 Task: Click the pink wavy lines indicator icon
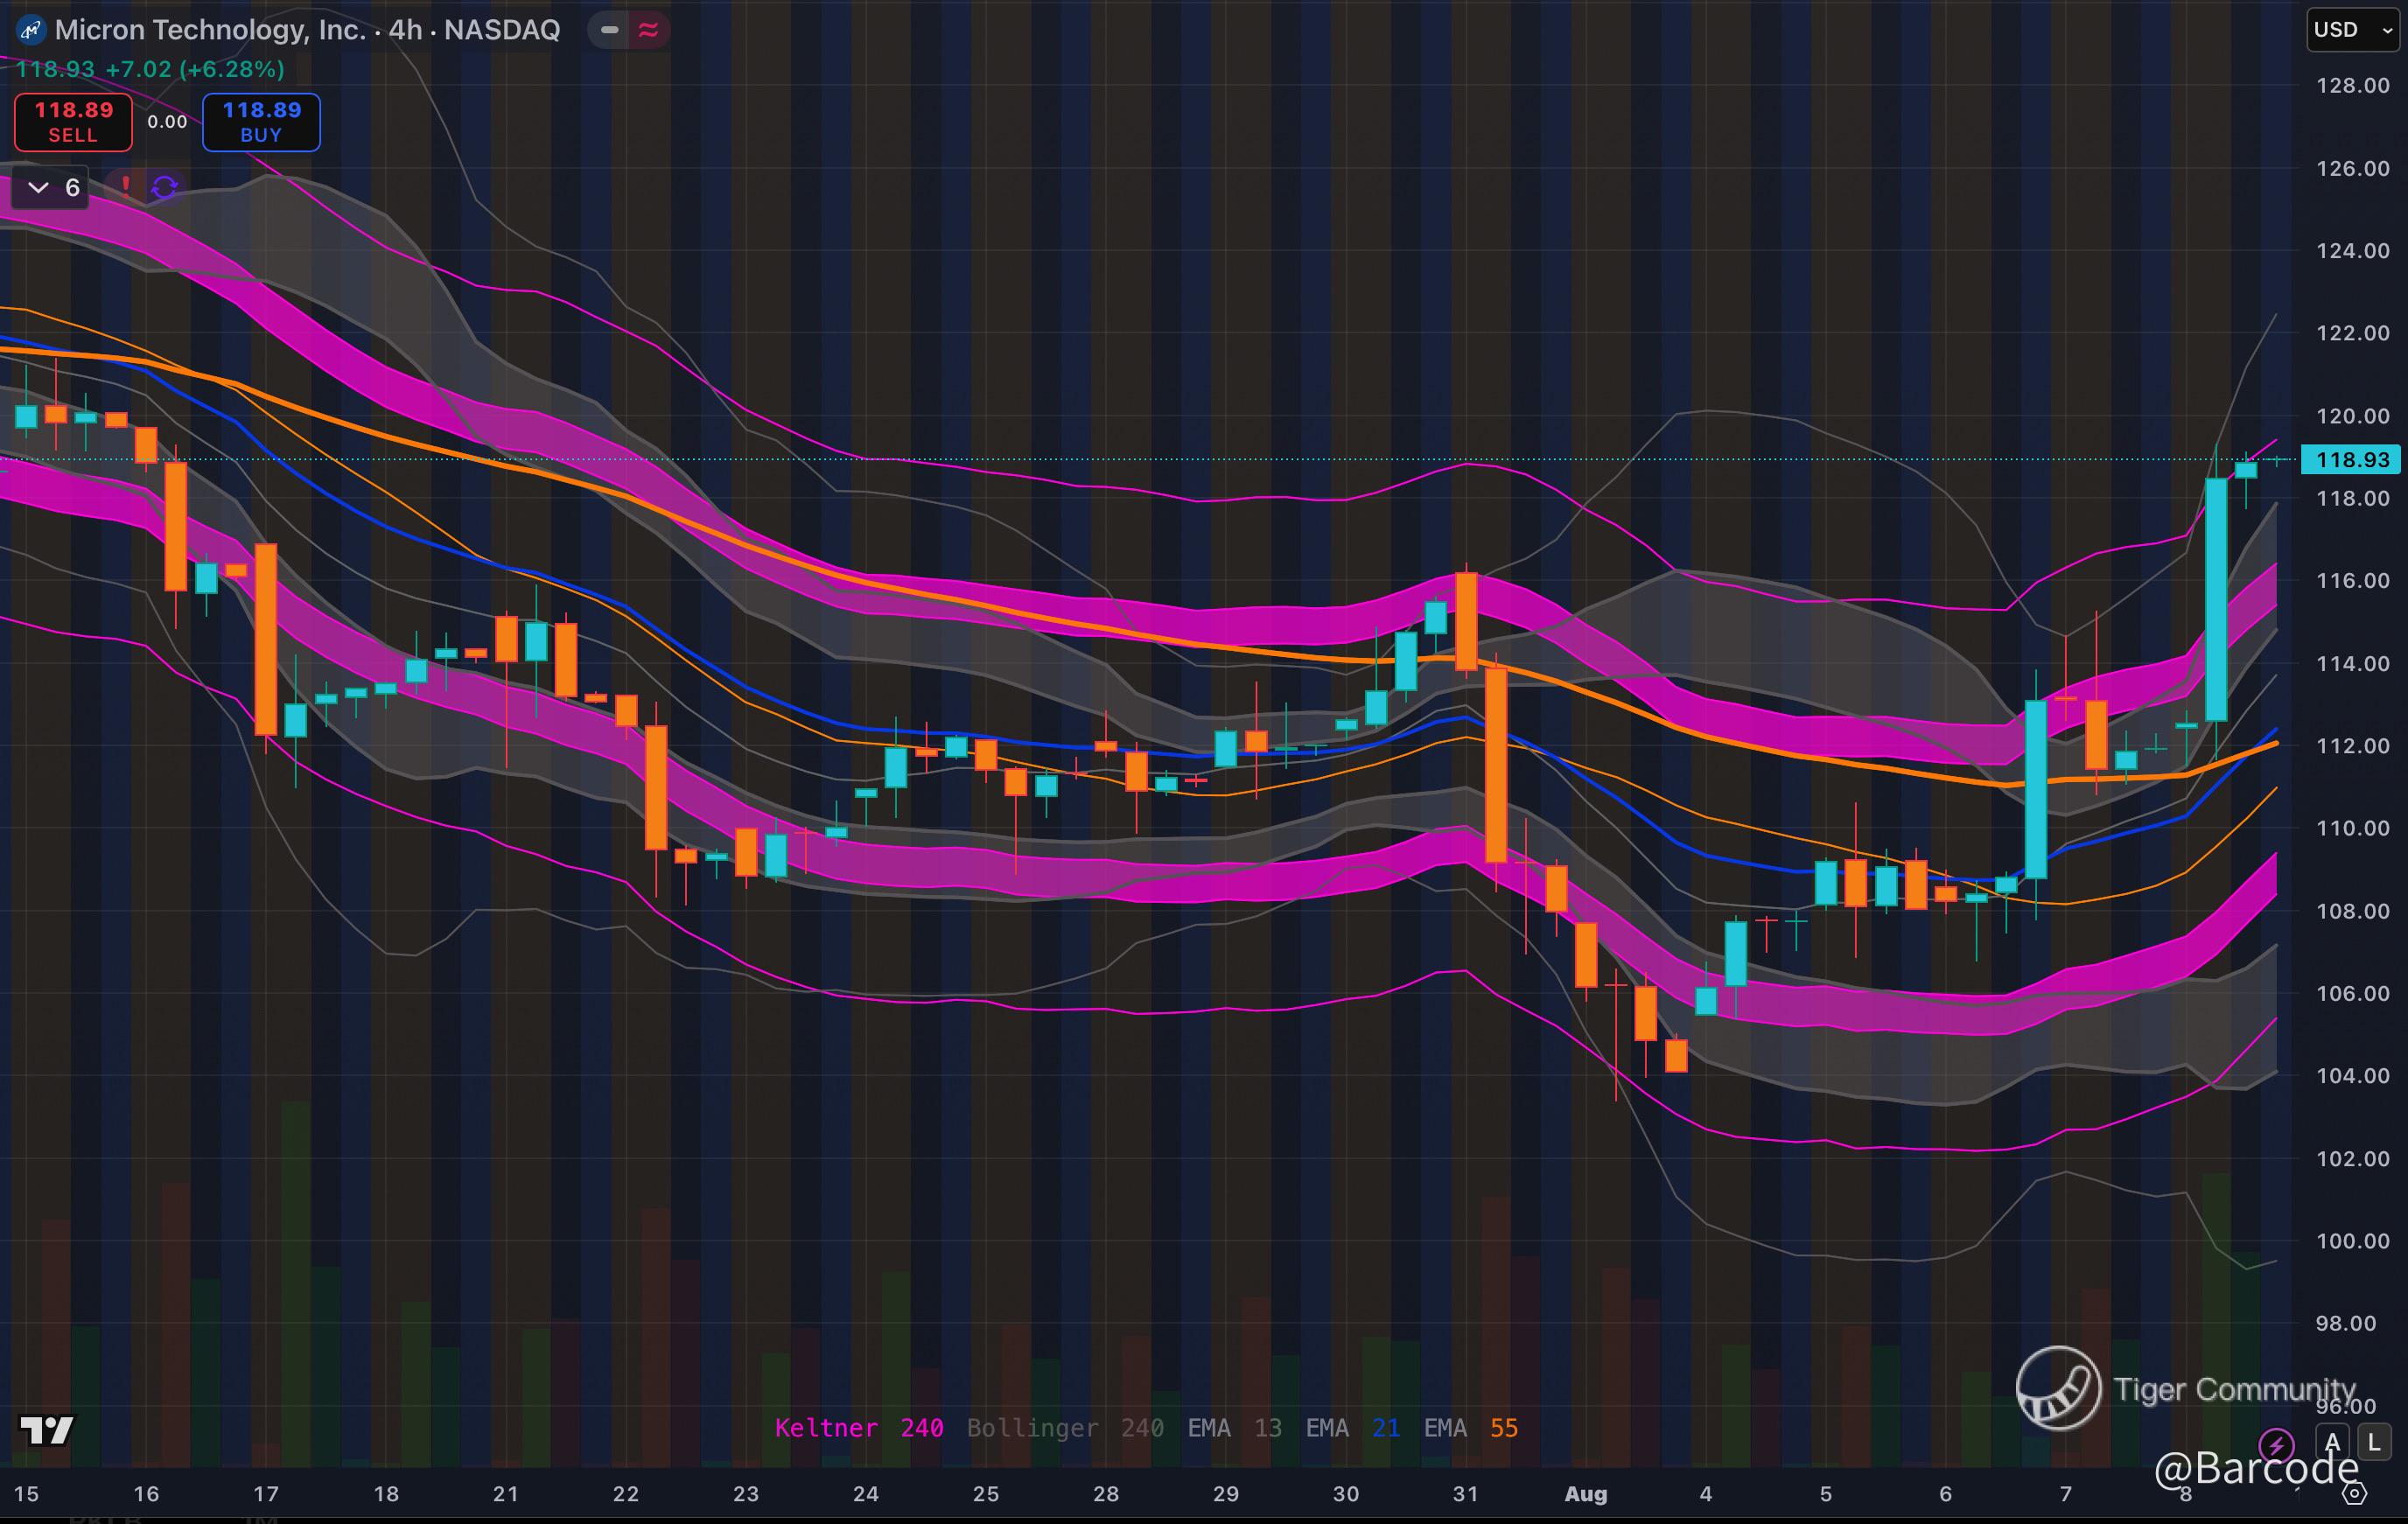point(648,30)
